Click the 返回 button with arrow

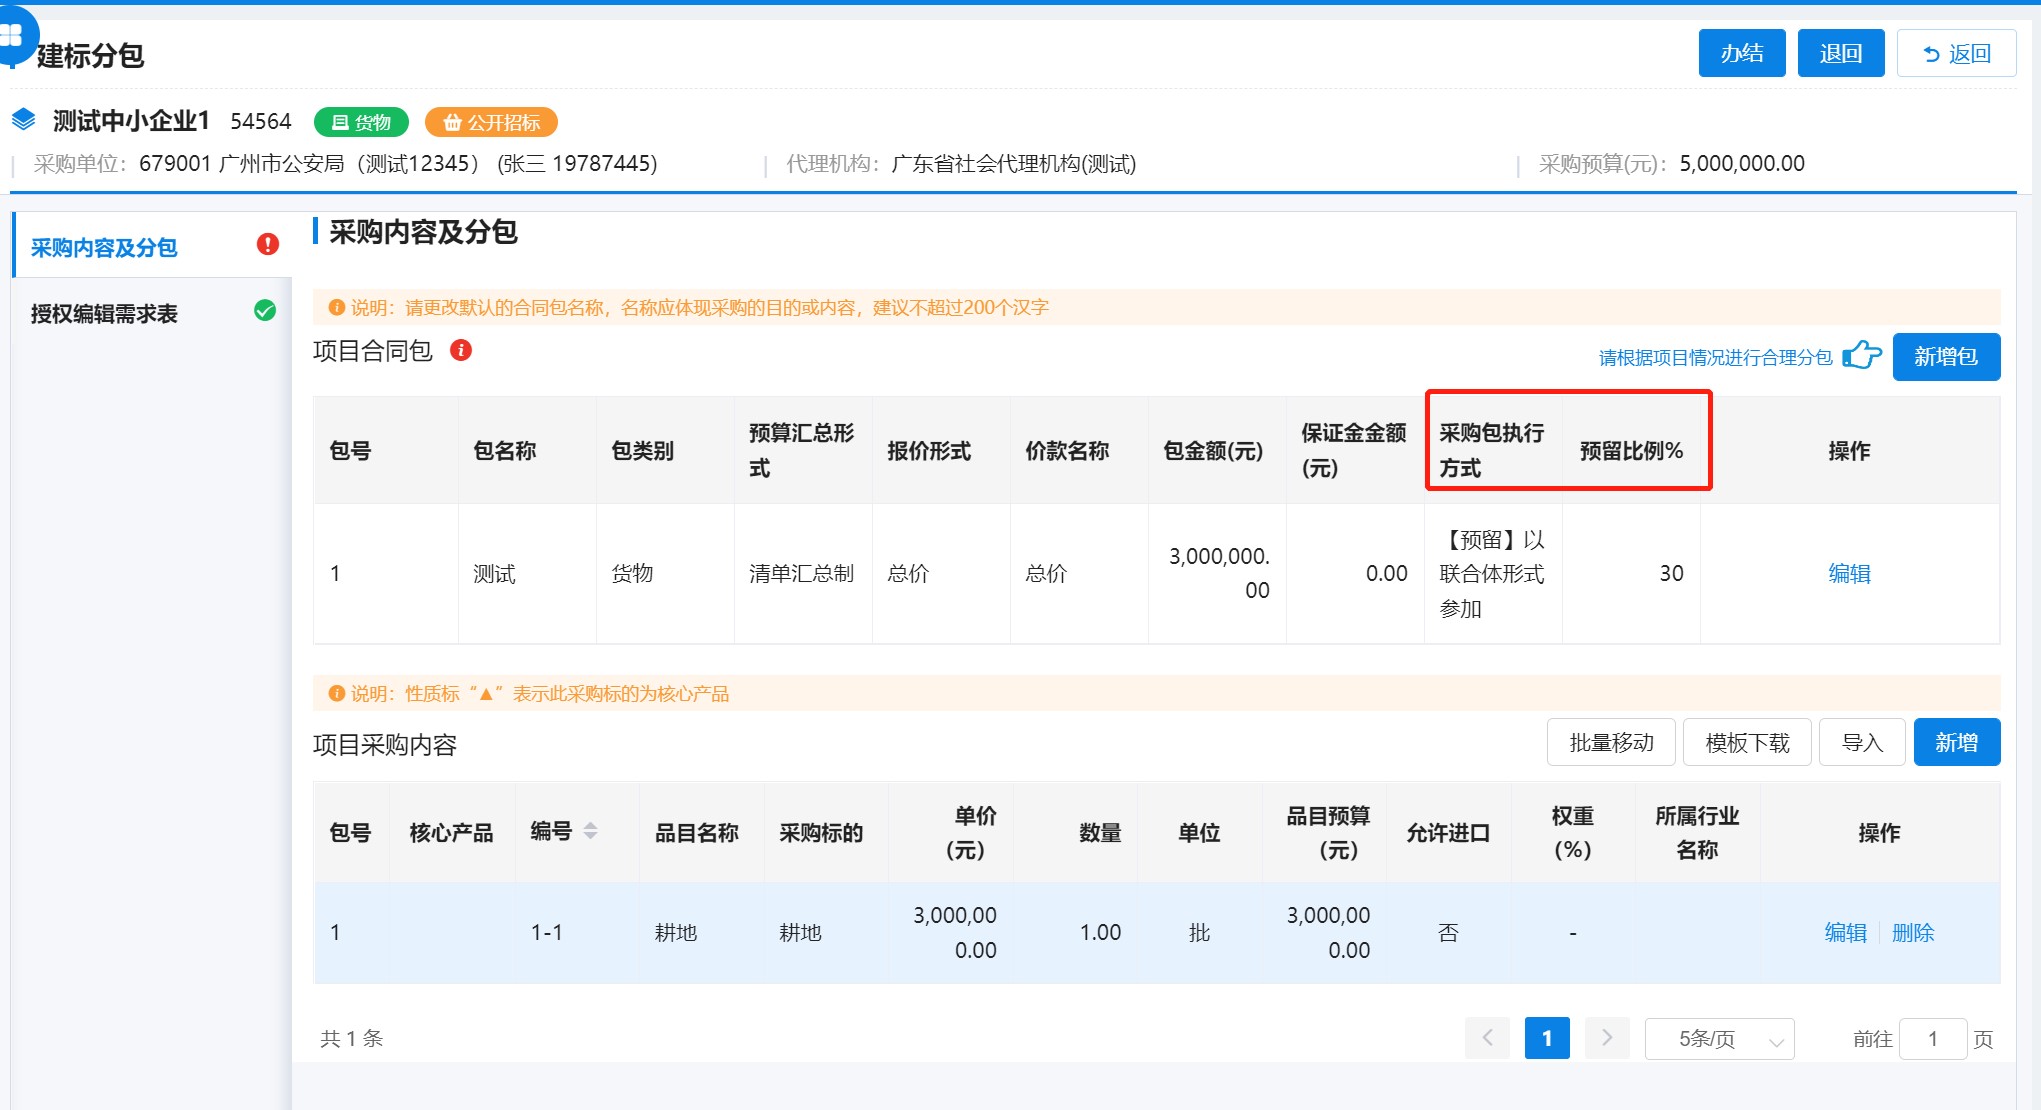[x=1955, y=53]
